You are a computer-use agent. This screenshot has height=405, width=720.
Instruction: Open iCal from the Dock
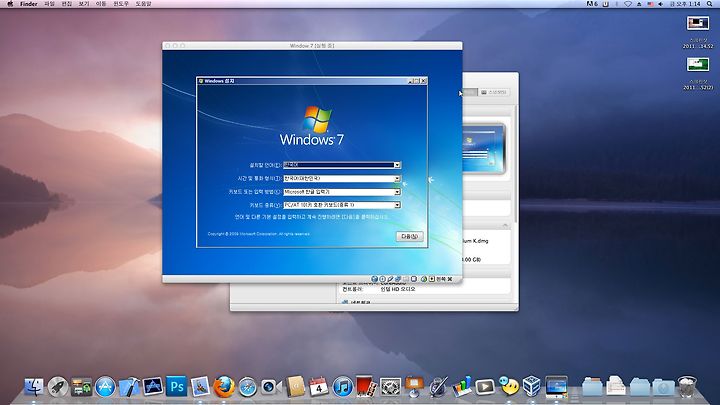click(318, 387)
